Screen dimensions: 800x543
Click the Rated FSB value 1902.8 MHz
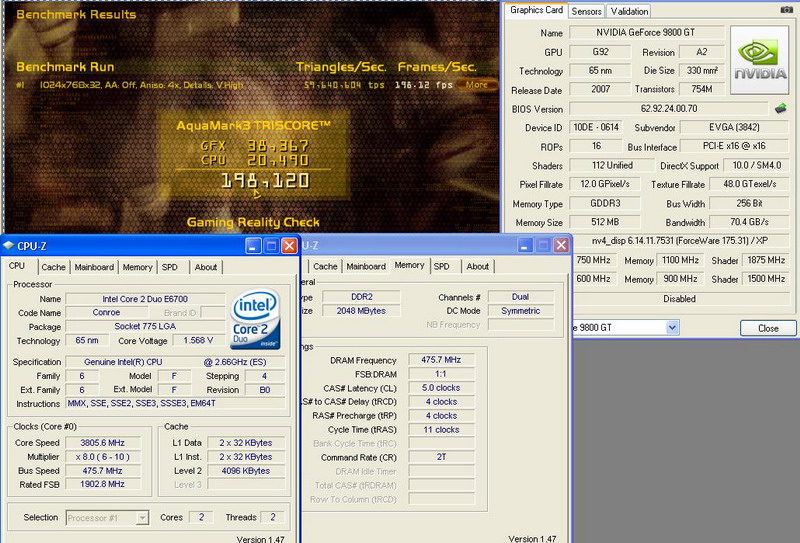103,484
